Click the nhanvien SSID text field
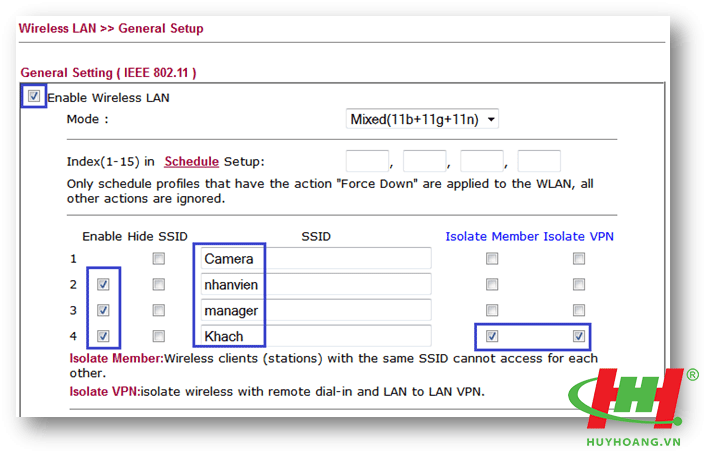This screenshot has width=706, height=453. pos(315,285)
